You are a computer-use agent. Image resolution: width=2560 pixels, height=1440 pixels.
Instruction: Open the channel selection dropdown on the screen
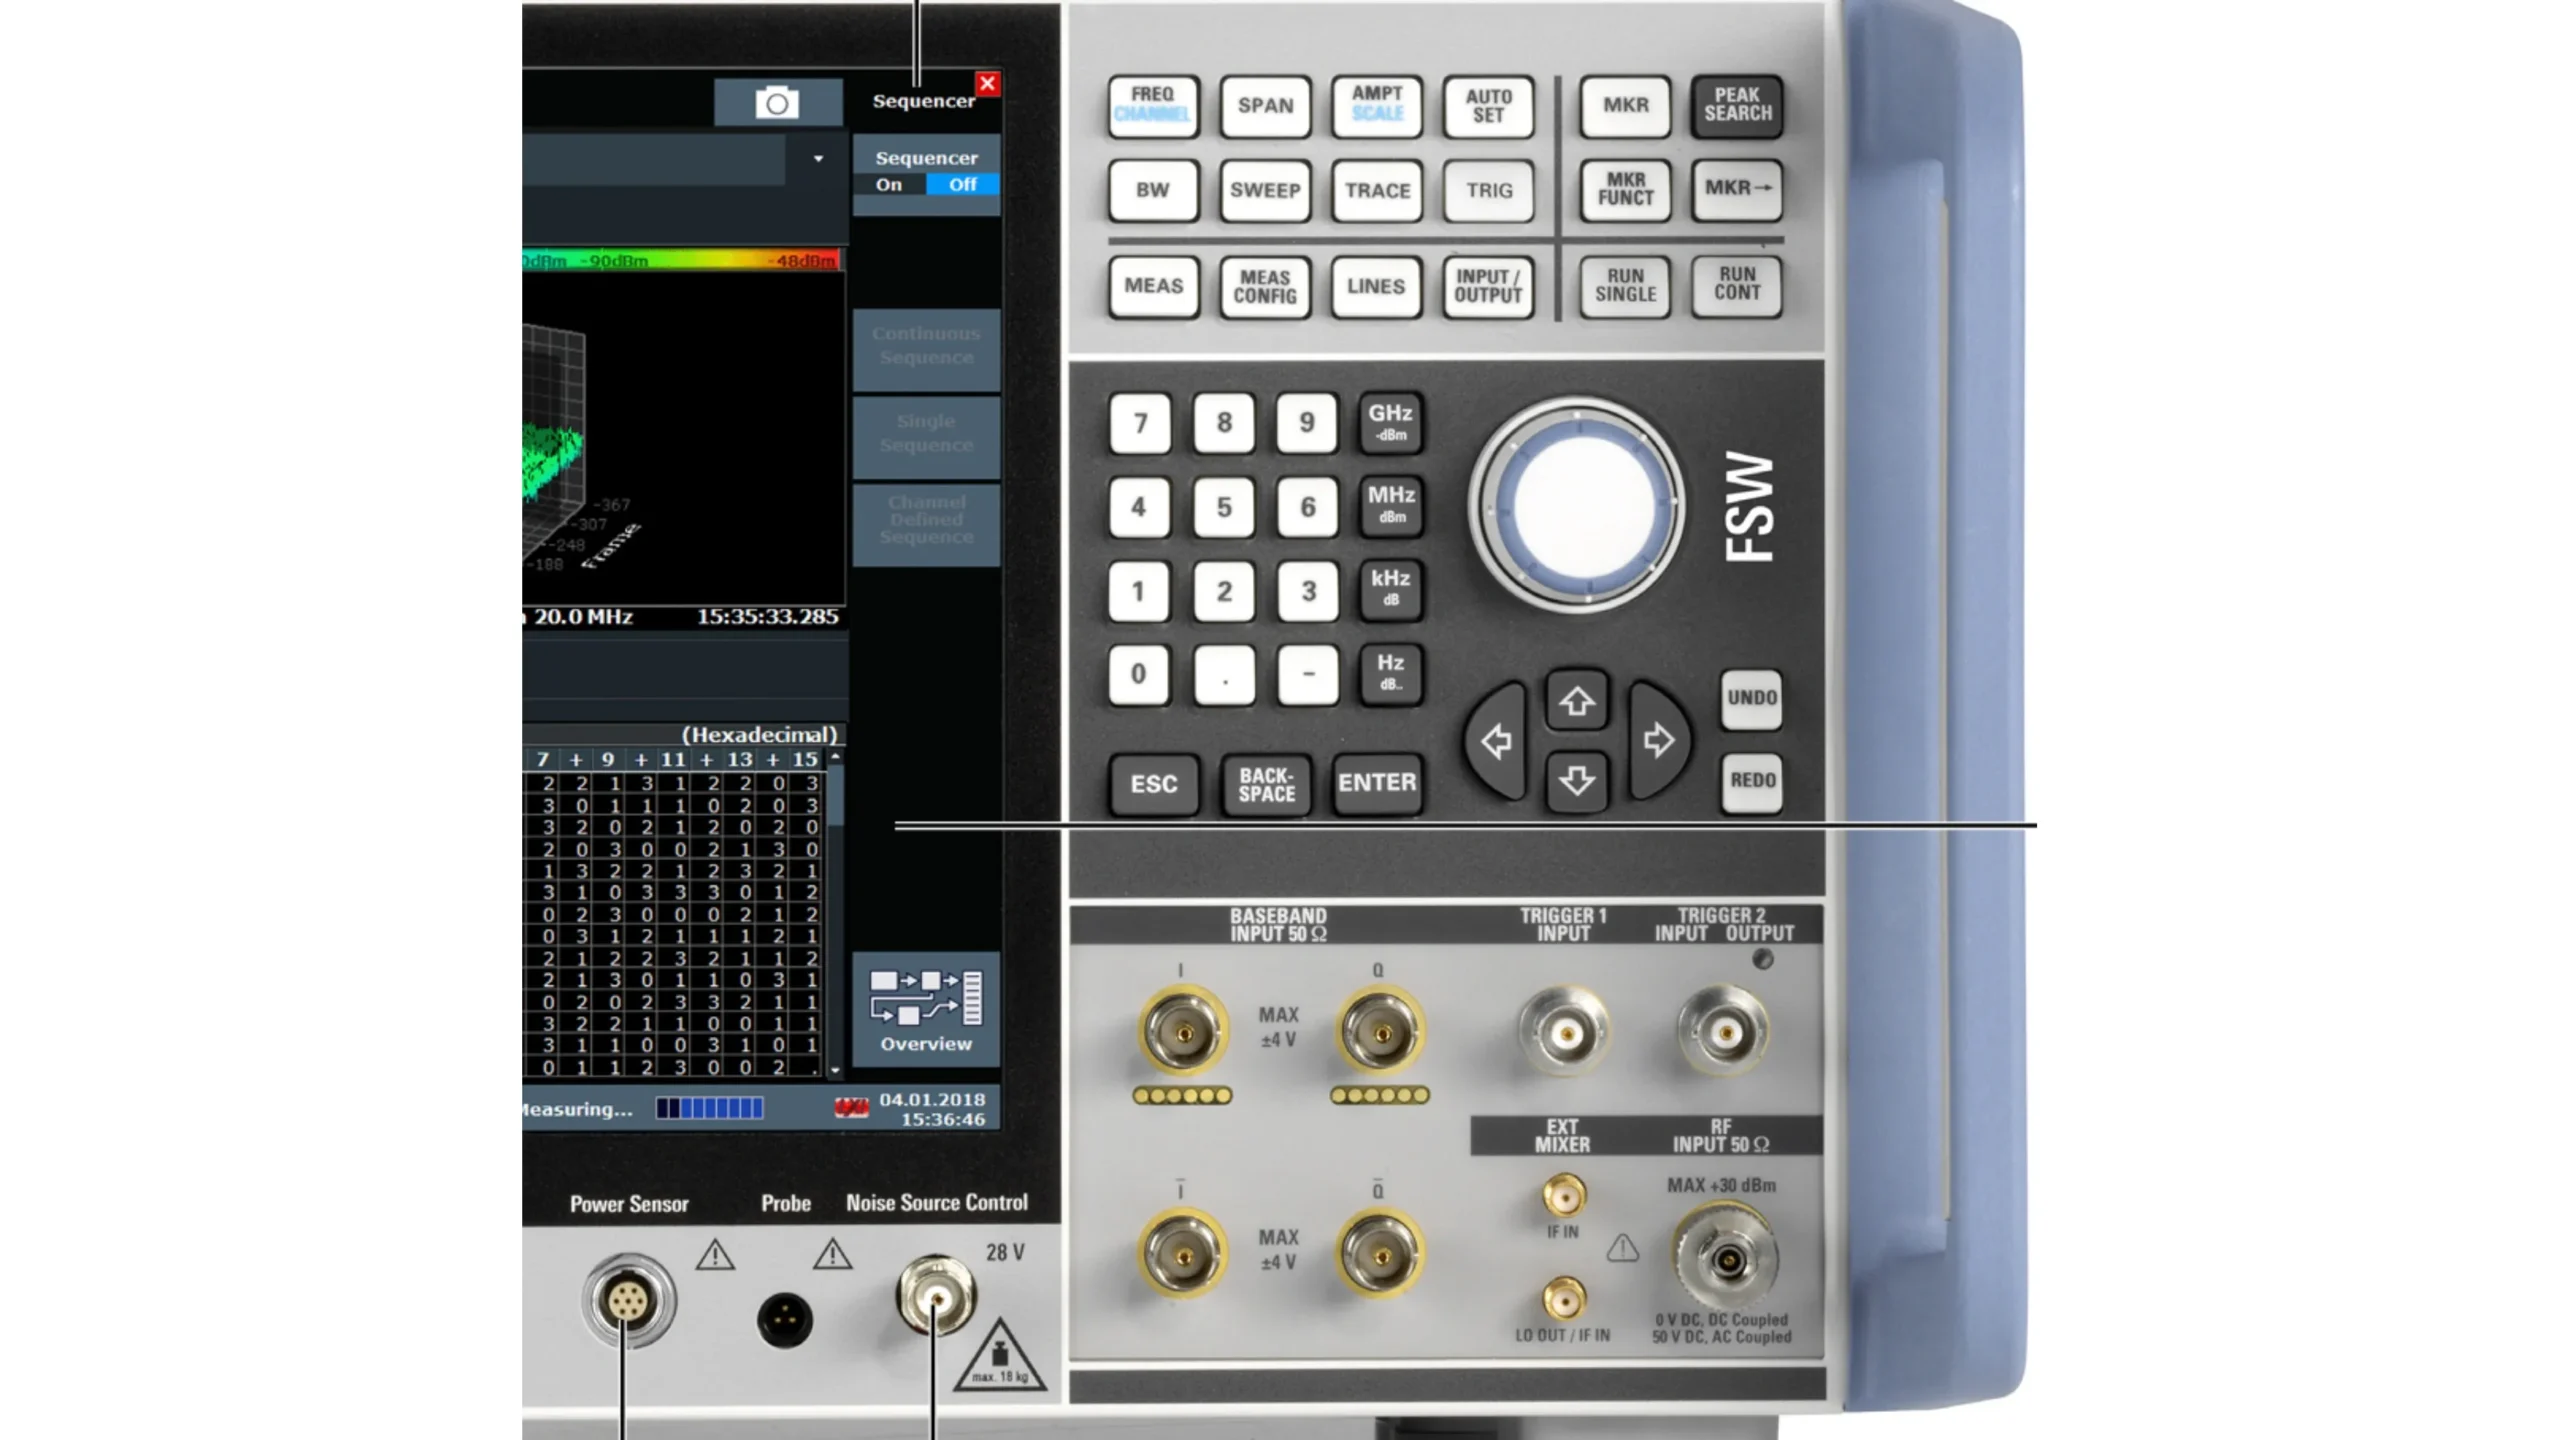click(x=820, y=158)
